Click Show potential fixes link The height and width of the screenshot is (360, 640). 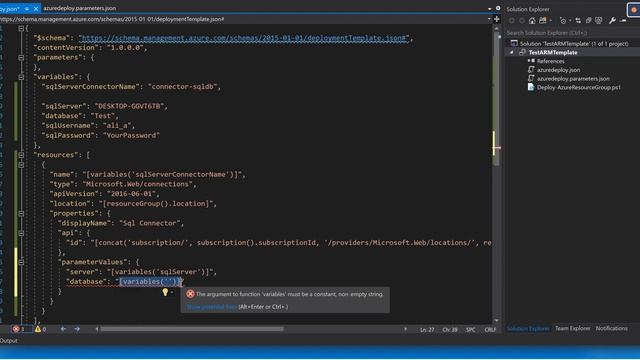(211, 307)
